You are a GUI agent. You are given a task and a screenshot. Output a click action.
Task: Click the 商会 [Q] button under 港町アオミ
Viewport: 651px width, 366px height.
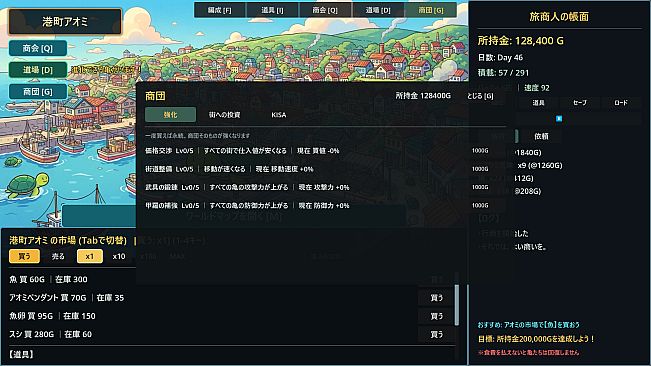pos(38,48)
